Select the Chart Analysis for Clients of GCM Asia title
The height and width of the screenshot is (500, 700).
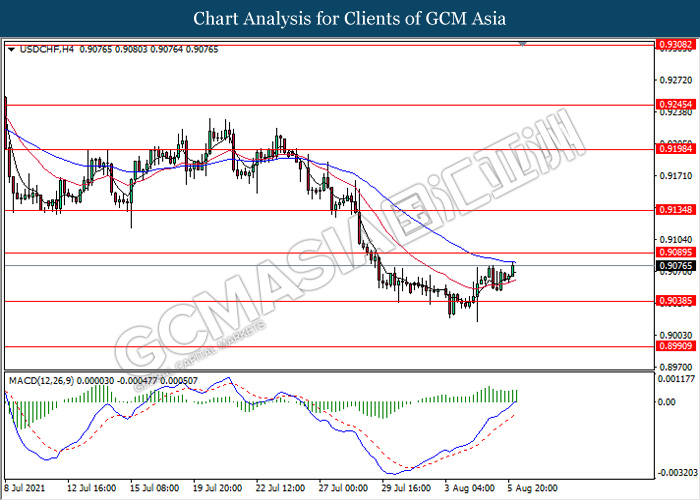coord(350,19)
